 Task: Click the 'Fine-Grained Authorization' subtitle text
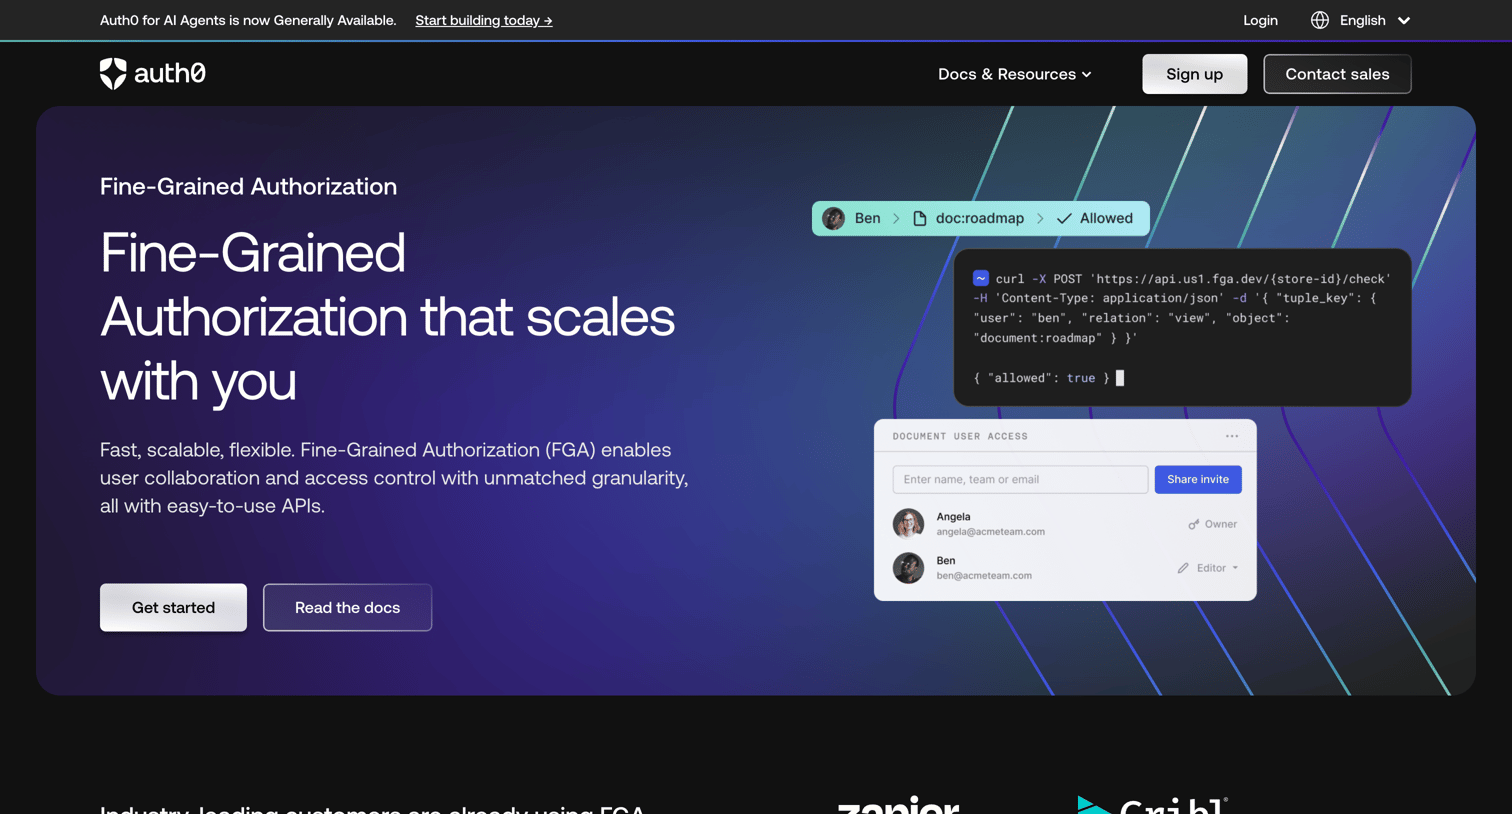(248, 186)
